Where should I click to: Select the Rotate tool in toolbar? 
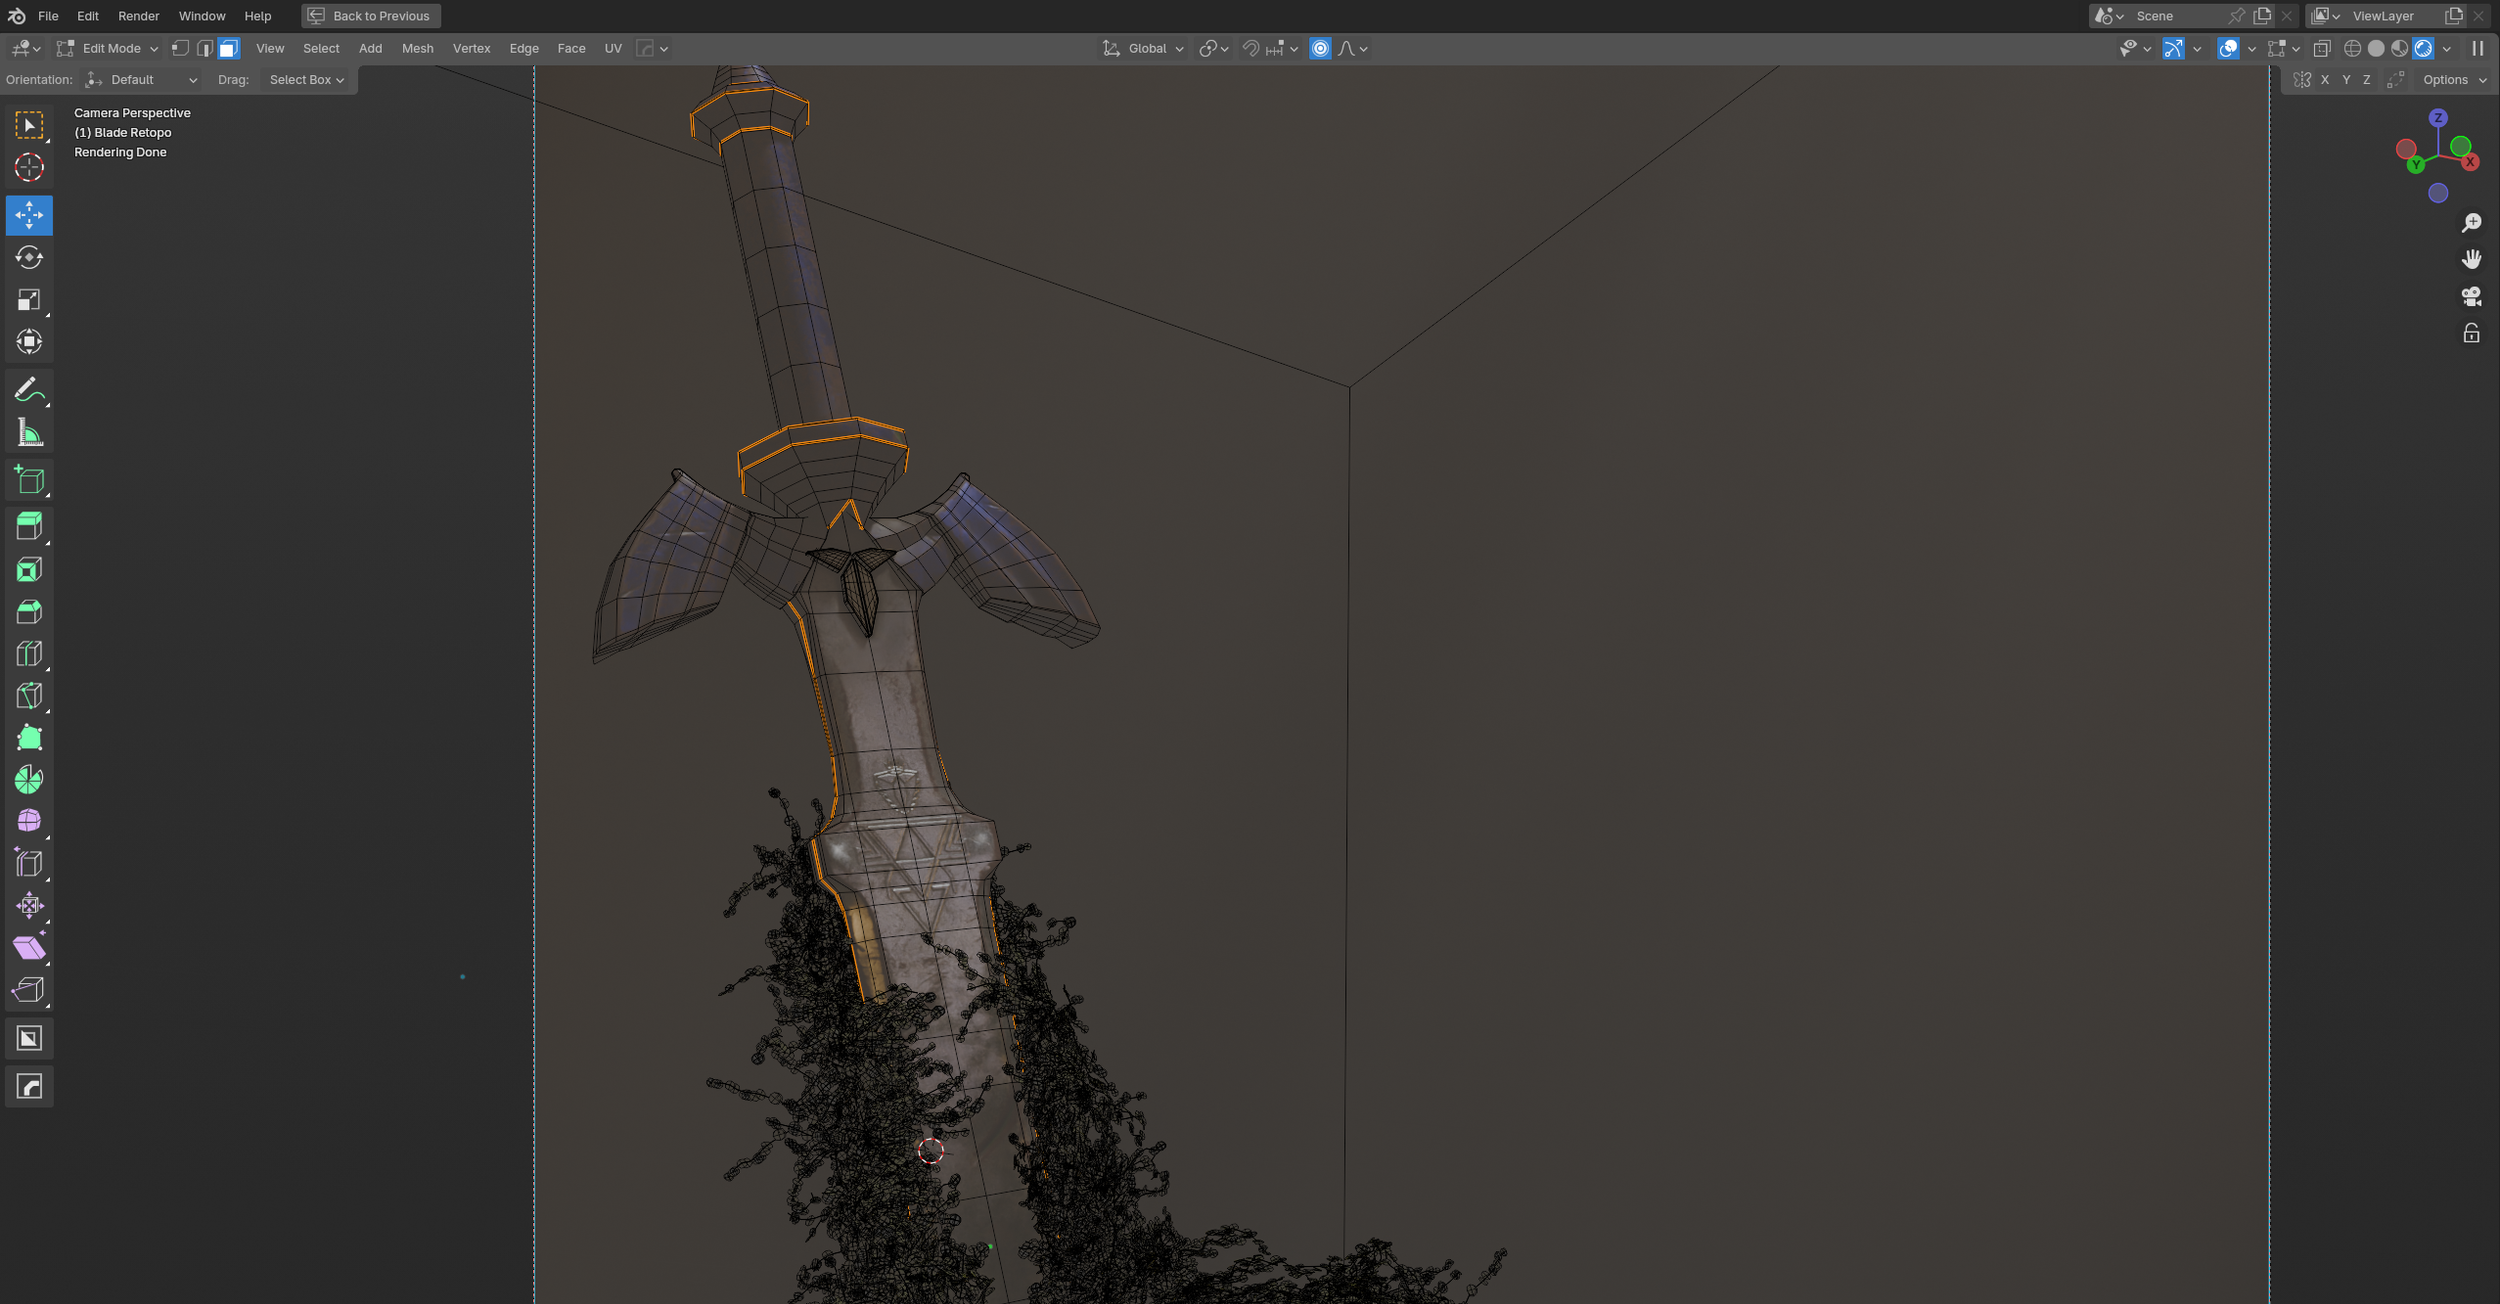[x=29, y=258]
